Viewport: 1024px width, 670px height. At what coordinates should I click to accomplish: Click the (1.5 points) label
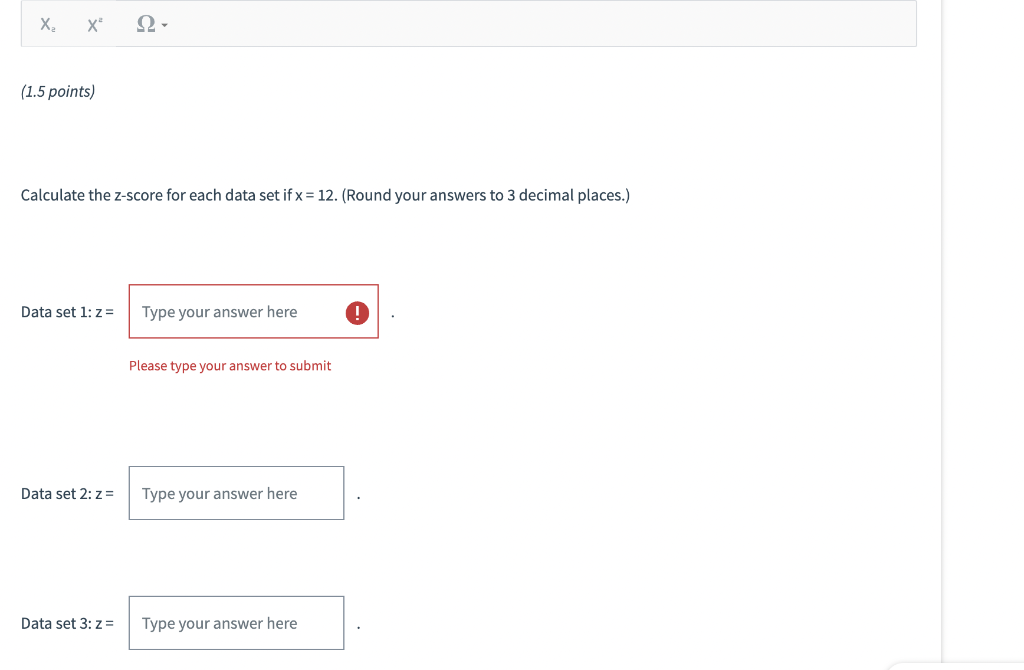pos(57,90)
